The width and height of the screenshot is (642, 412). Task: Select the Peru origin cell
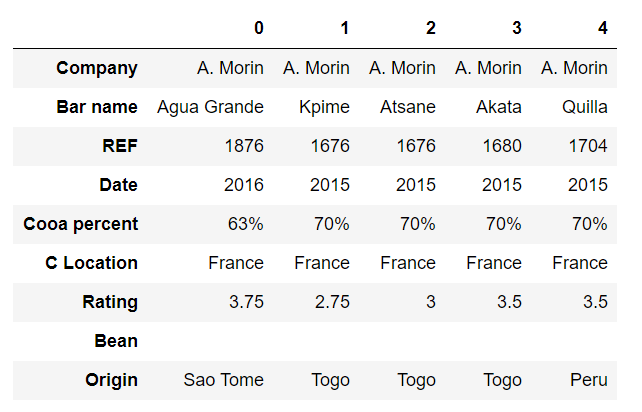[587, 380]
